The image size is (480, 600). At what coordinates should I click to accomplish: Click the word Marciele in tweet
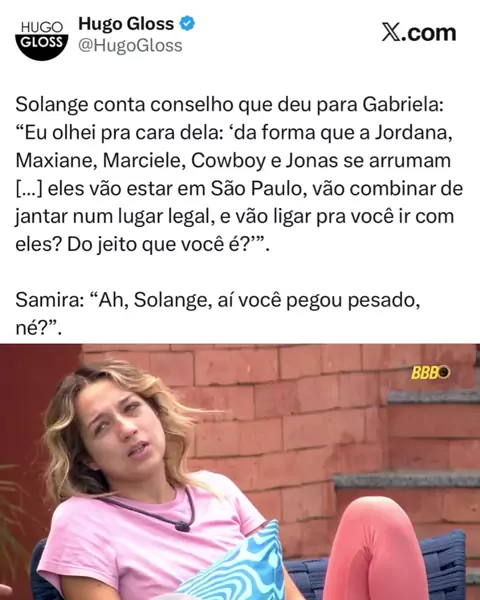pos(144,161)
